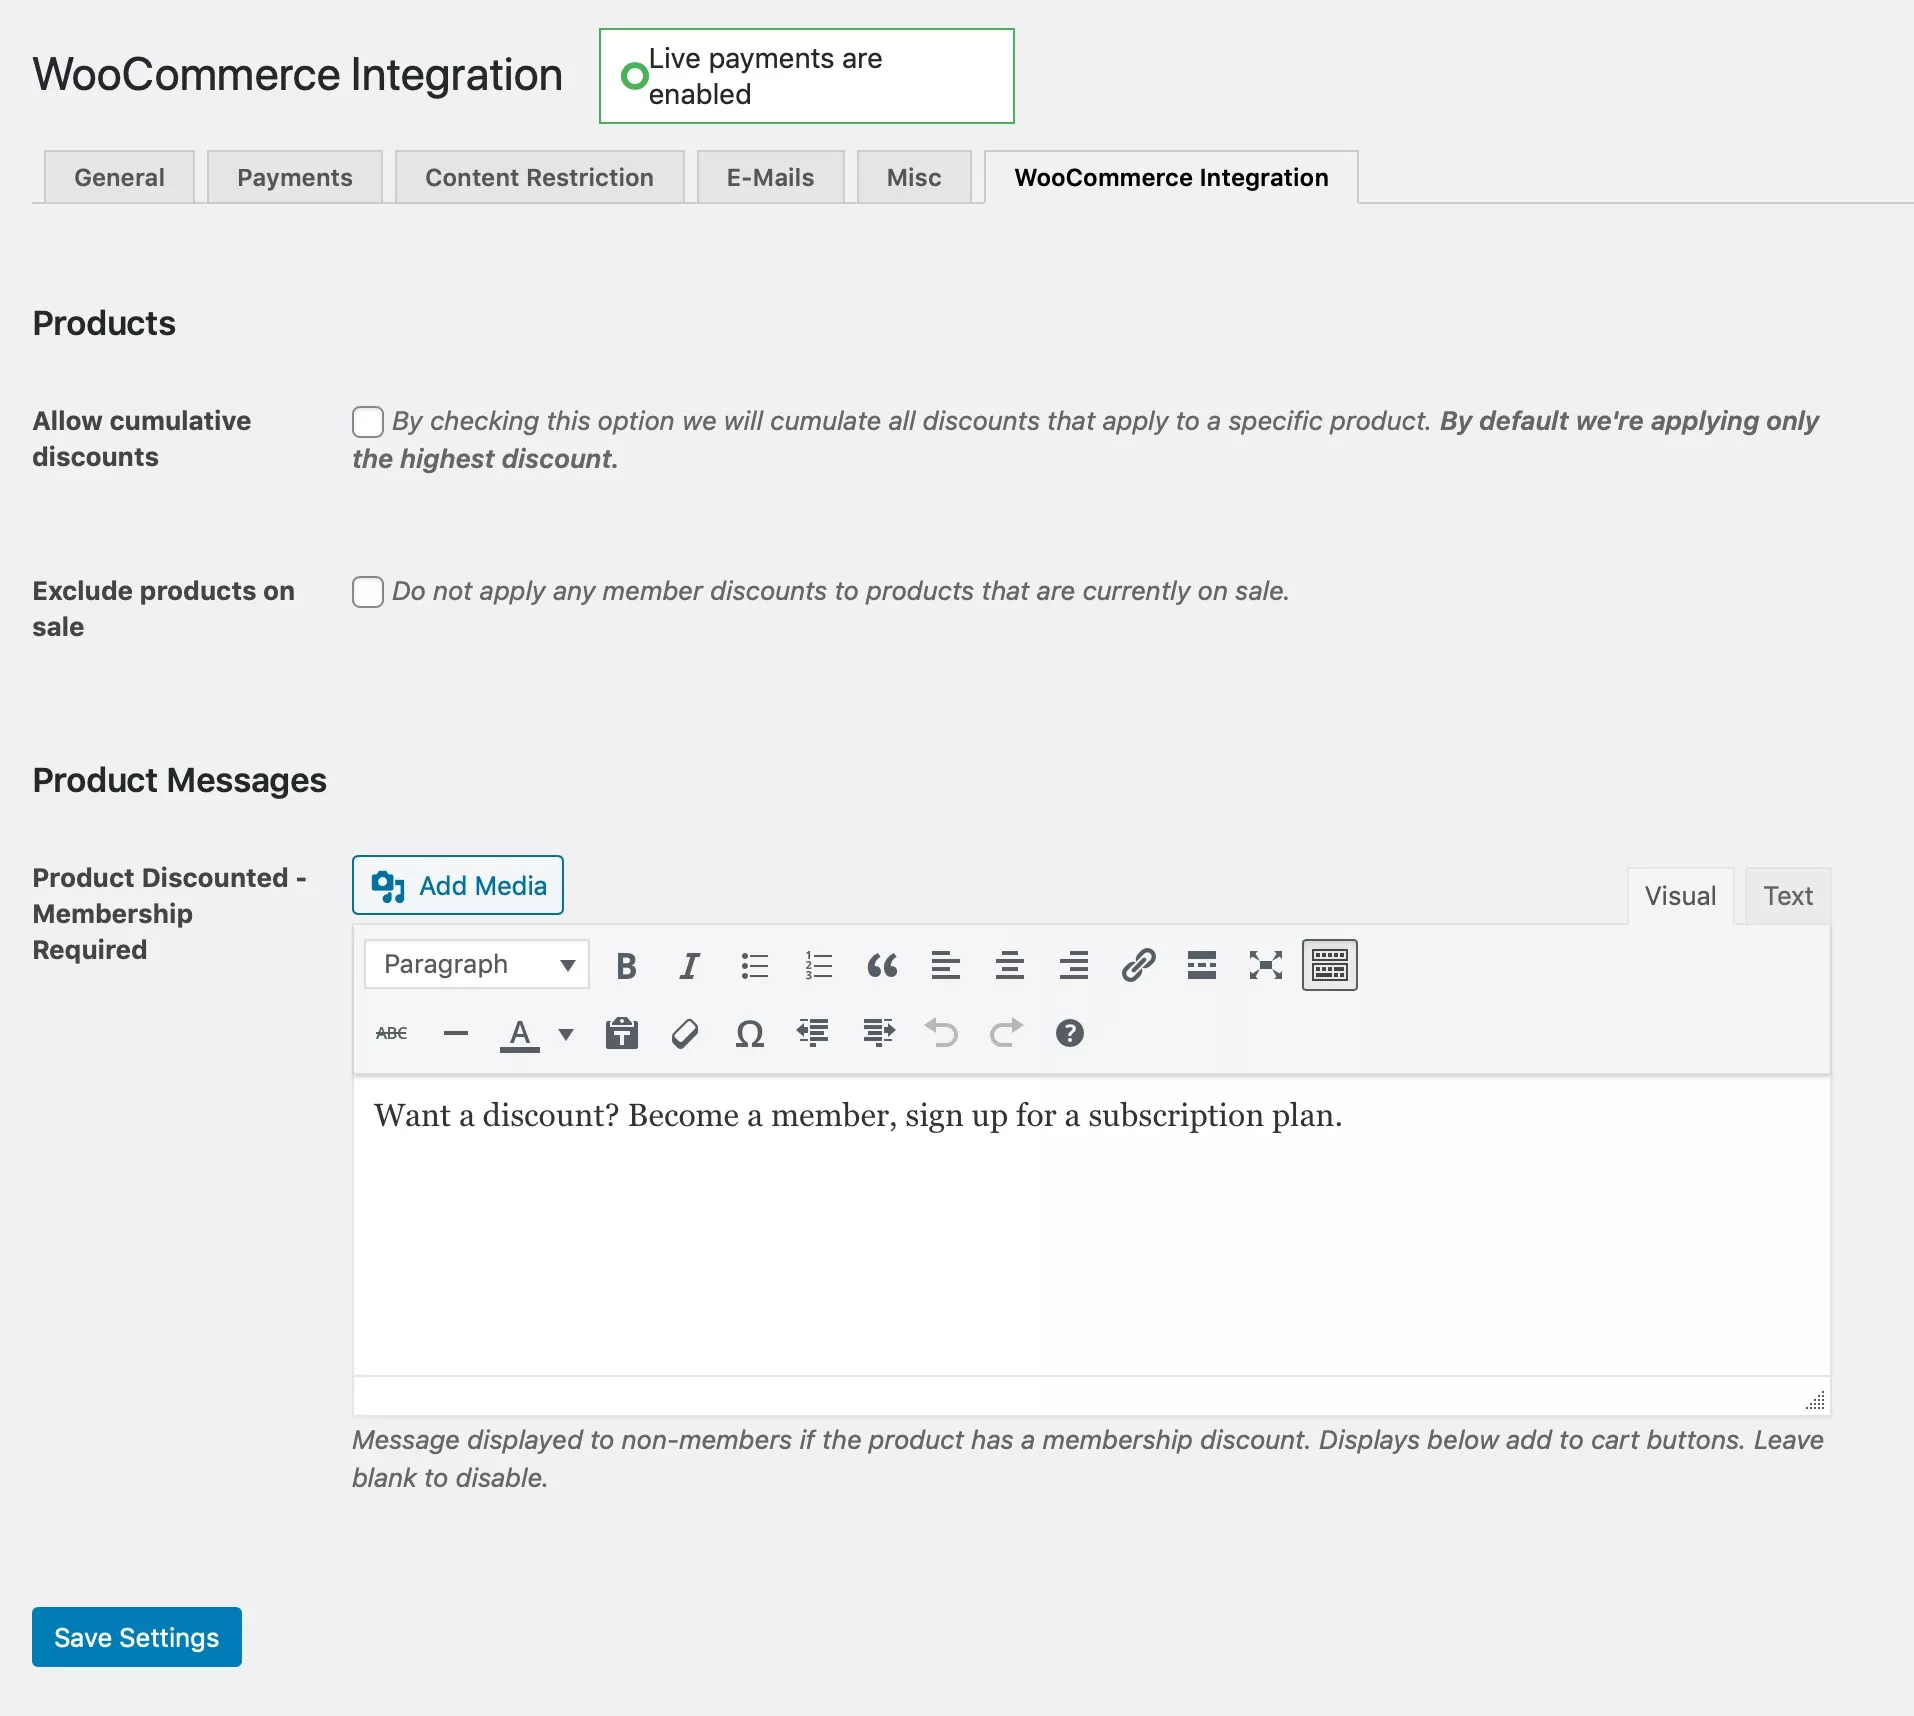
Task: Click the Add Media button
Action: (x=458, y=885)
